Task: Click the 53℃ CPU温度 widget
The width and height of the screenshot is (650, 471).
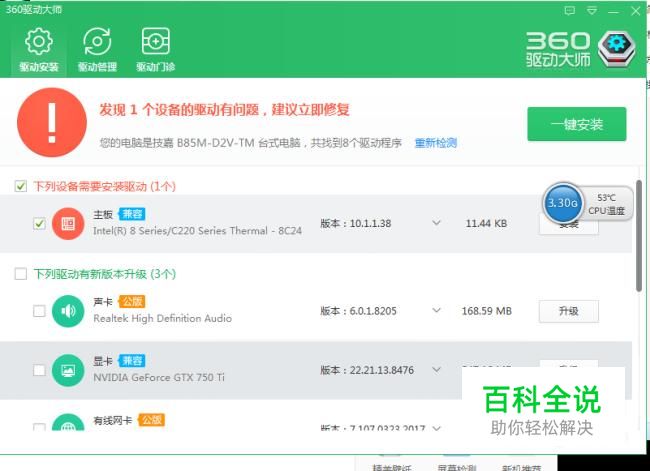Action: click(607, 204)
